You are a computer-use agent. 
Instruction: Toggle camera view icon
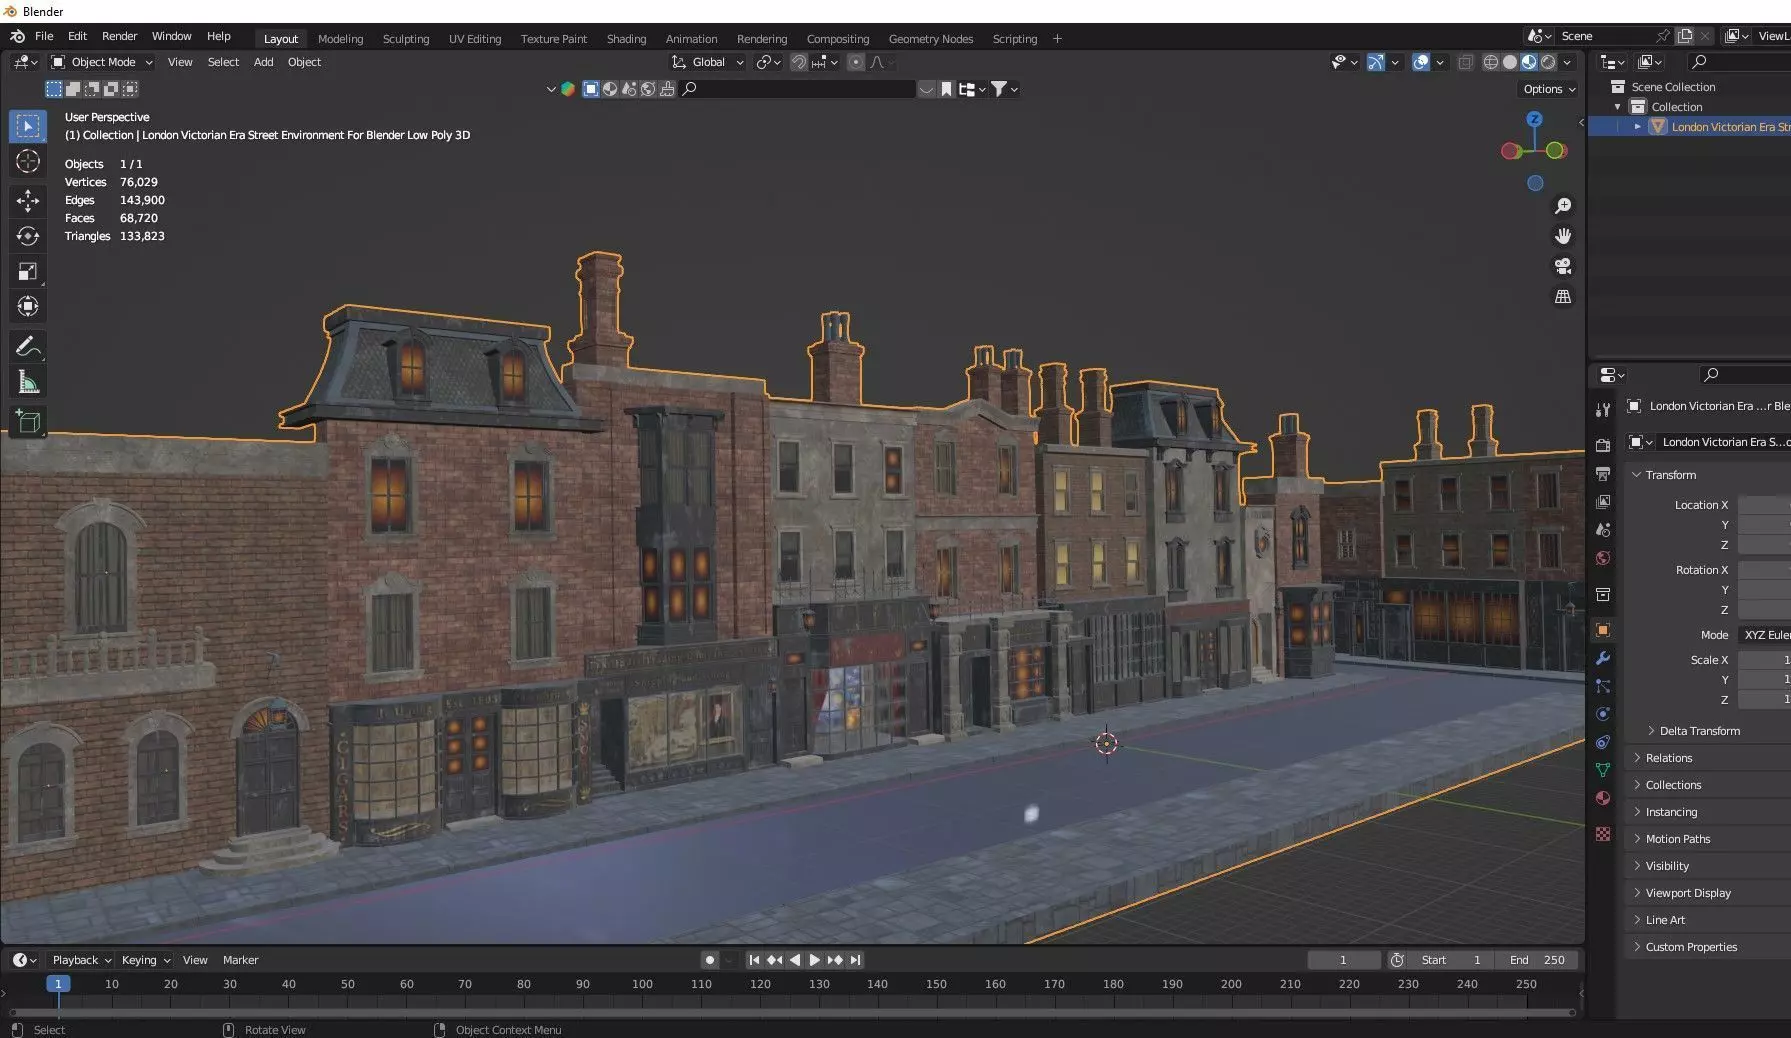1563,266
